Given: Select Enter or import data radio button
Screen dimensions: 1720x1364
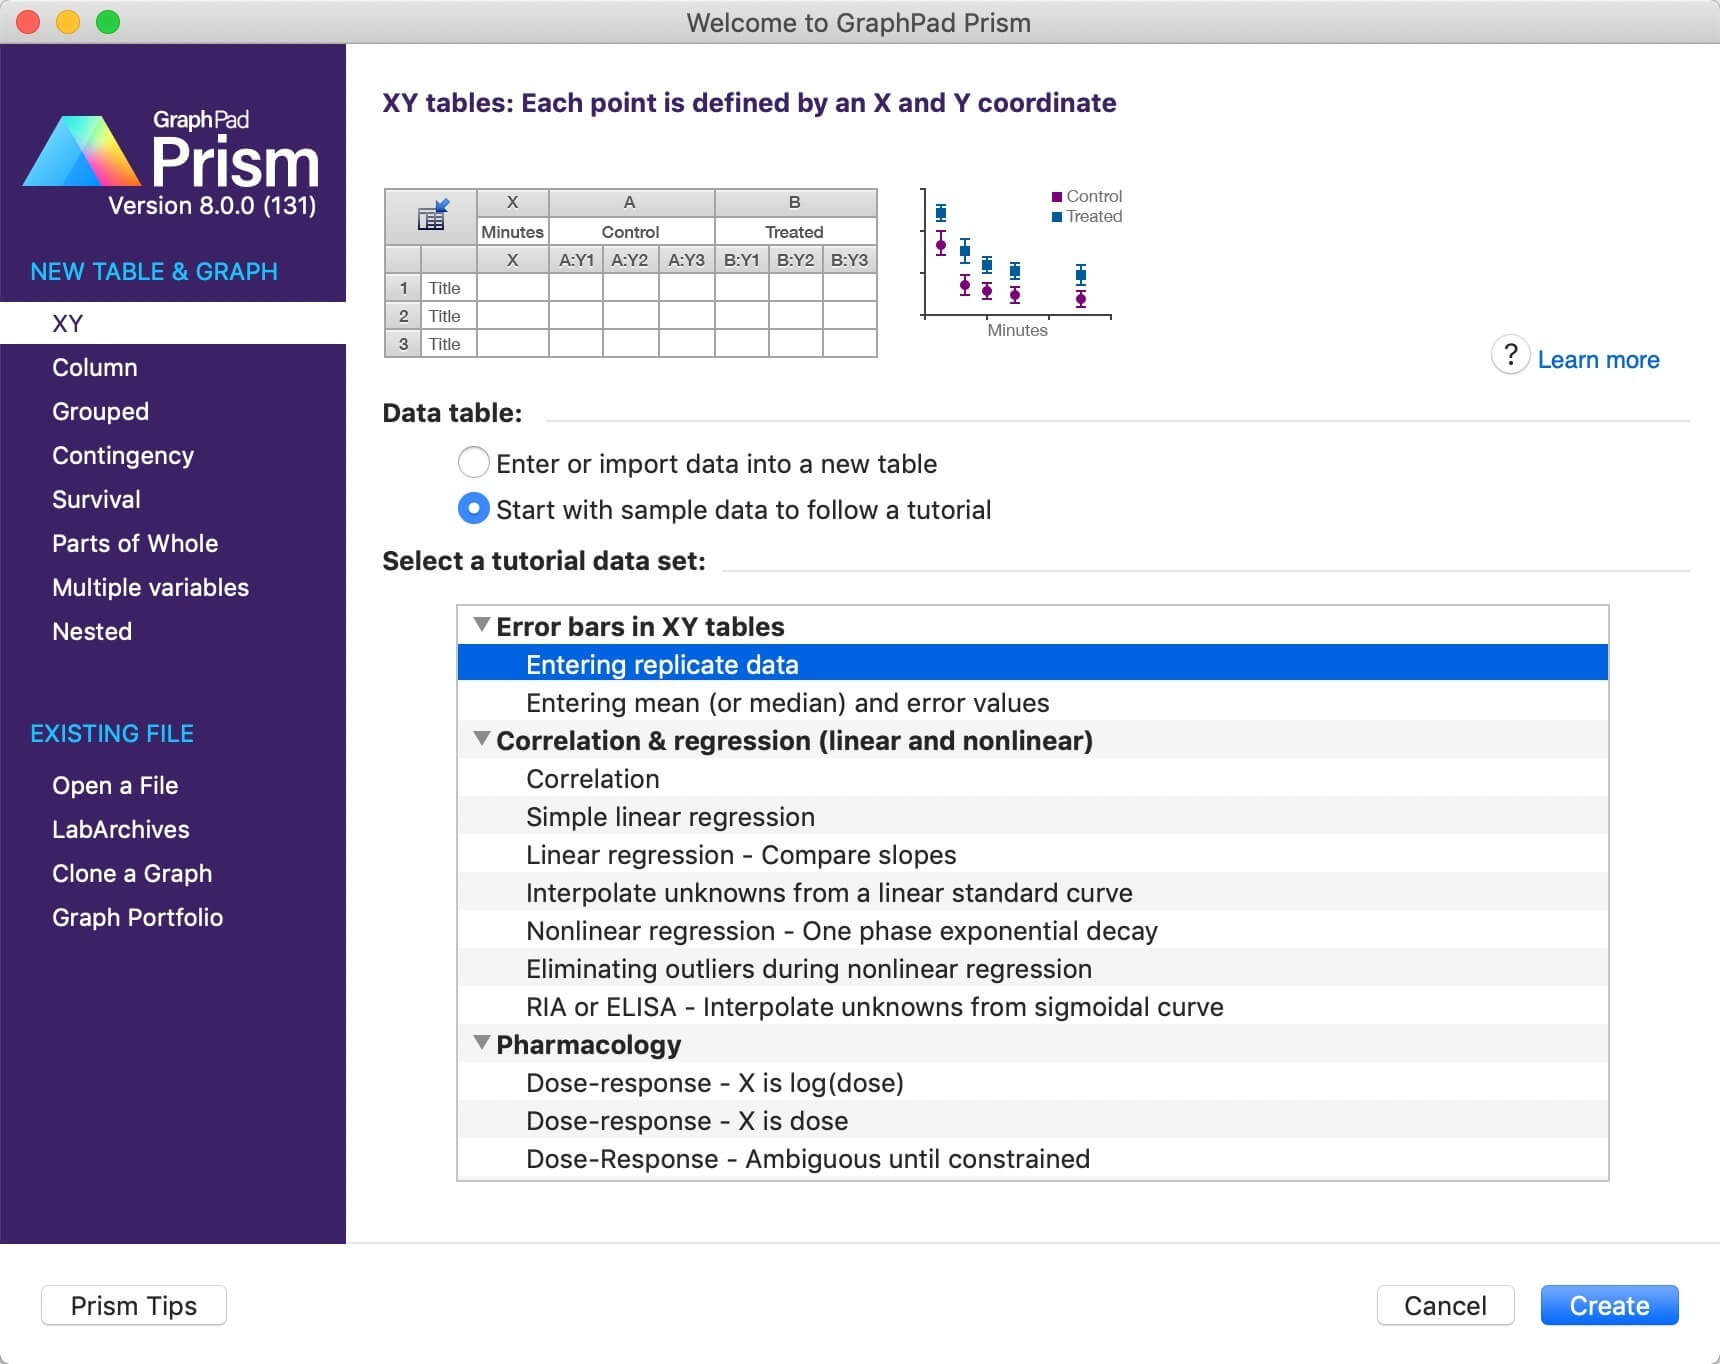Looking at the screenshot, I should point(473,463).
